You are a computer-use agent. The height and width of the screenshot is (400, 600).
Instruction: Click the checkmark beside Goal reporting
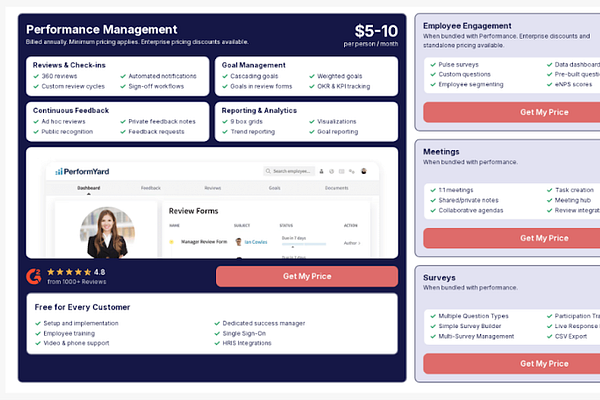tap(312, 132)
